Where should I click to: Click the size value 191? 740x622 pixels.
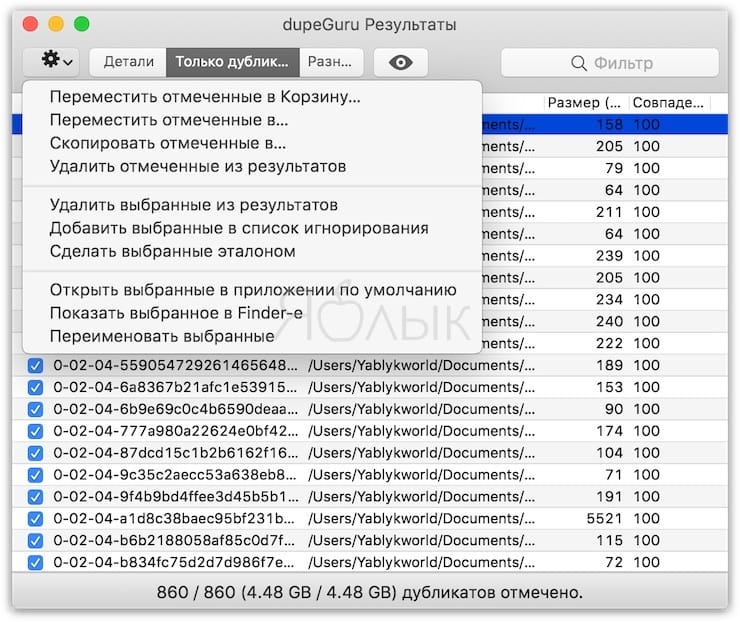[x=609, y=496]
